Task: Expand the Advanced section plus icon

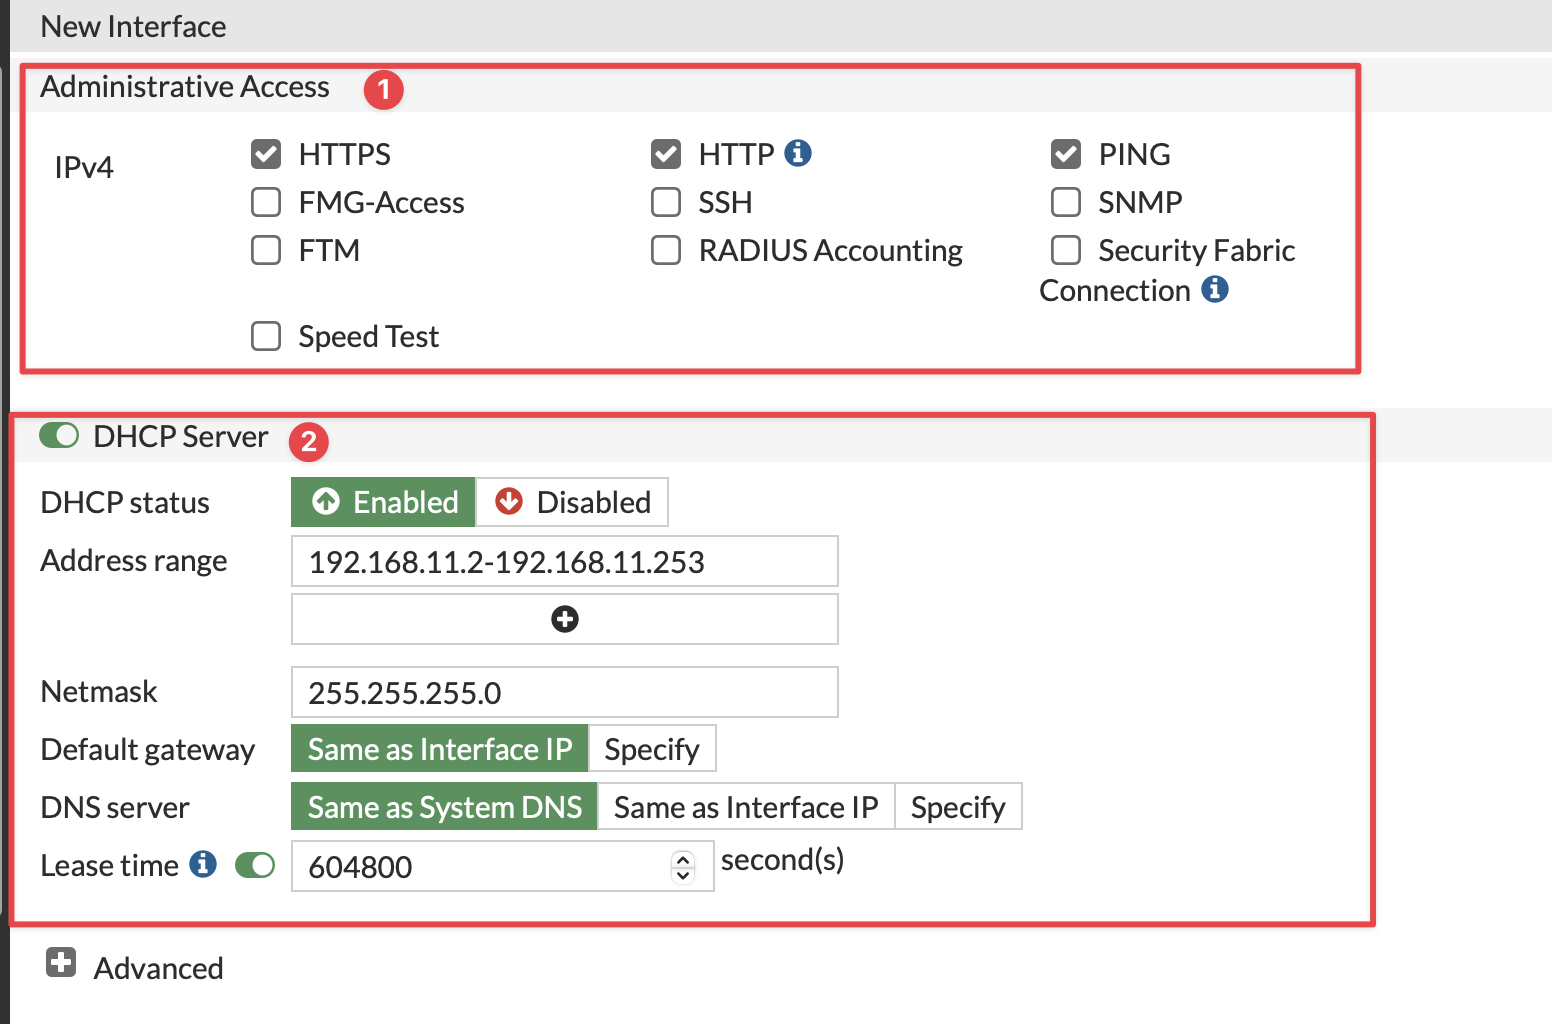Action: 61,963
